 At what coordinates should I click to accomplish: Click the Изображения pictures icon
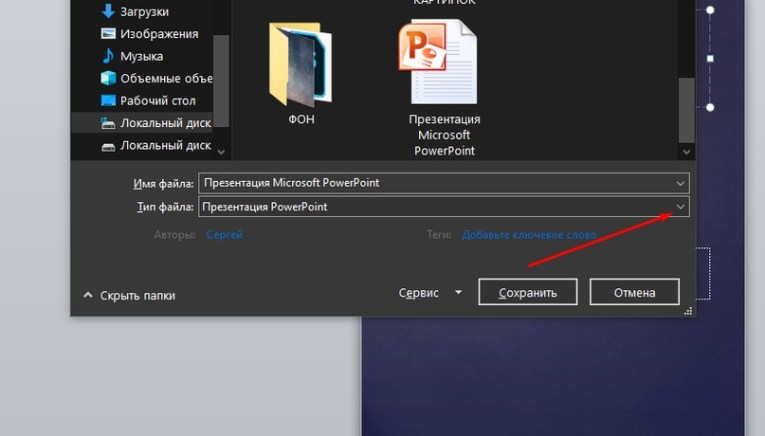click(108, 33)
